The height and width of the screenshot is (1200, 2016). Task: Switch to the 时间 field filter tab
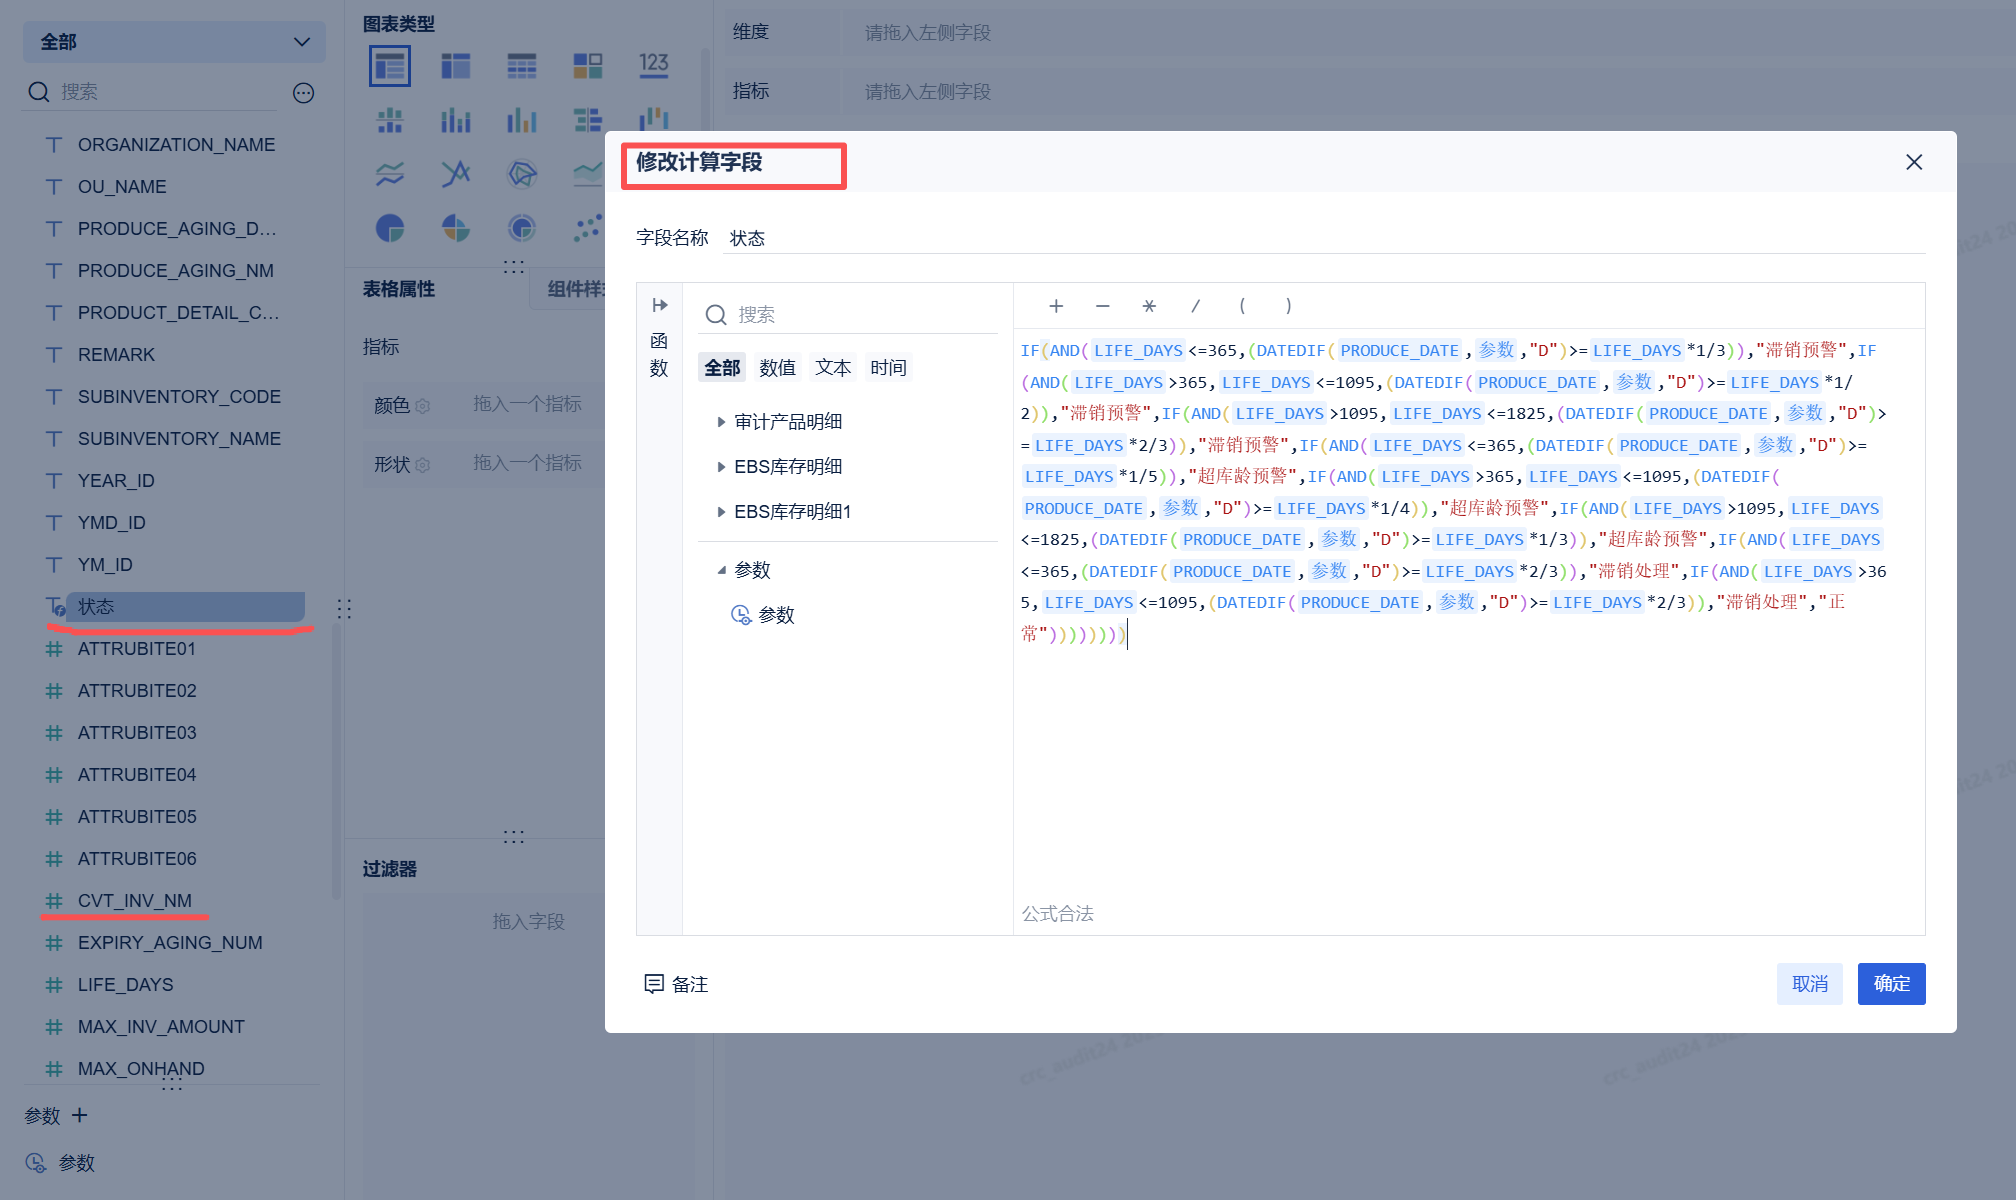coord(888,368)
